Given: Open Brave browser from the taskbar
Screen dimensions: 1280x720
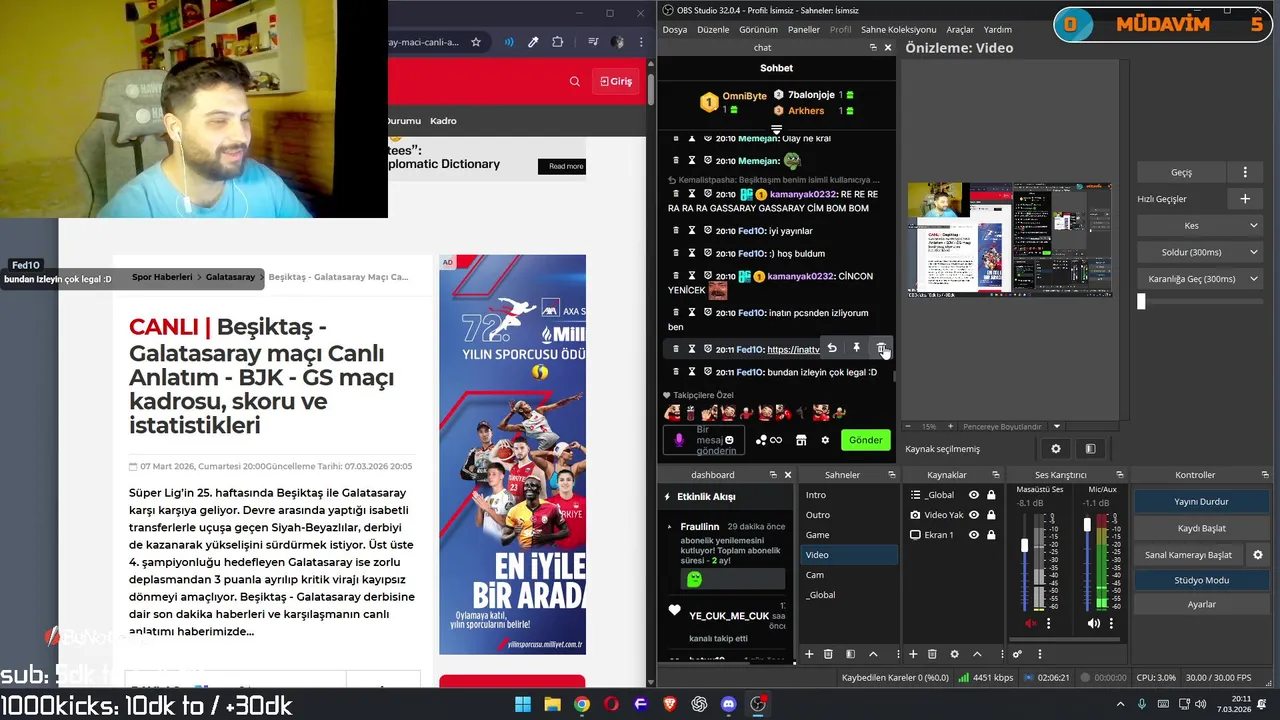Looking at the screenshot, I should [670, 704].
